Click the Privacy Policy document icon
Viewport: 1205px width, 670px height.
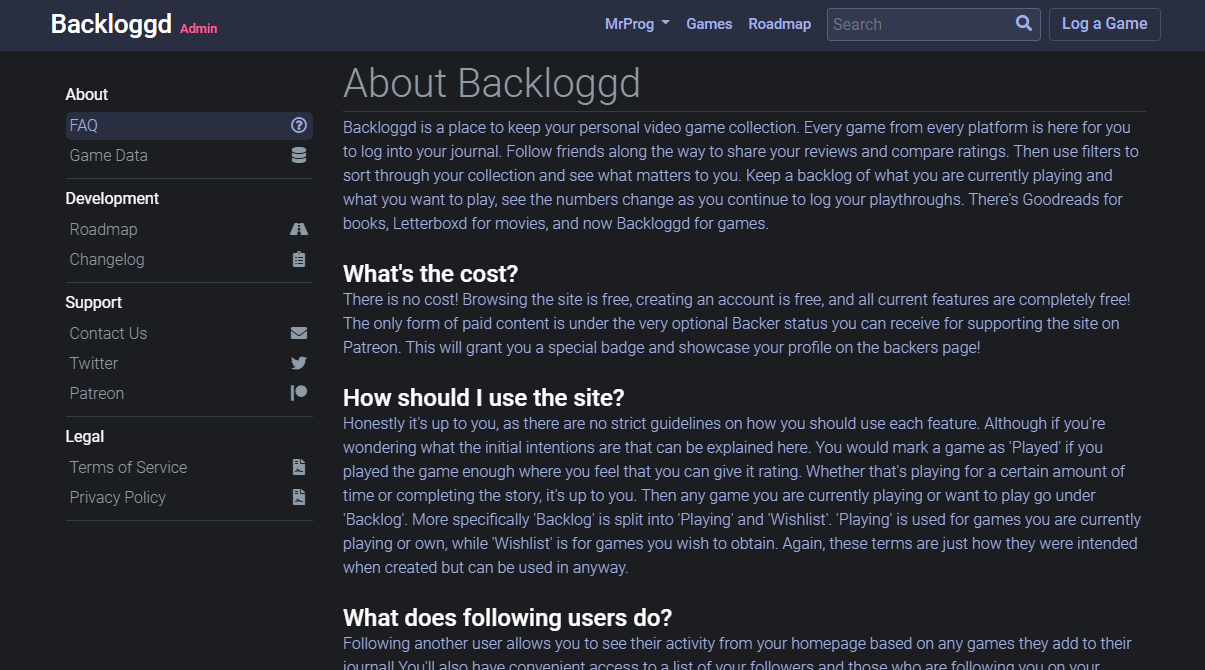[x=298, y=497]
